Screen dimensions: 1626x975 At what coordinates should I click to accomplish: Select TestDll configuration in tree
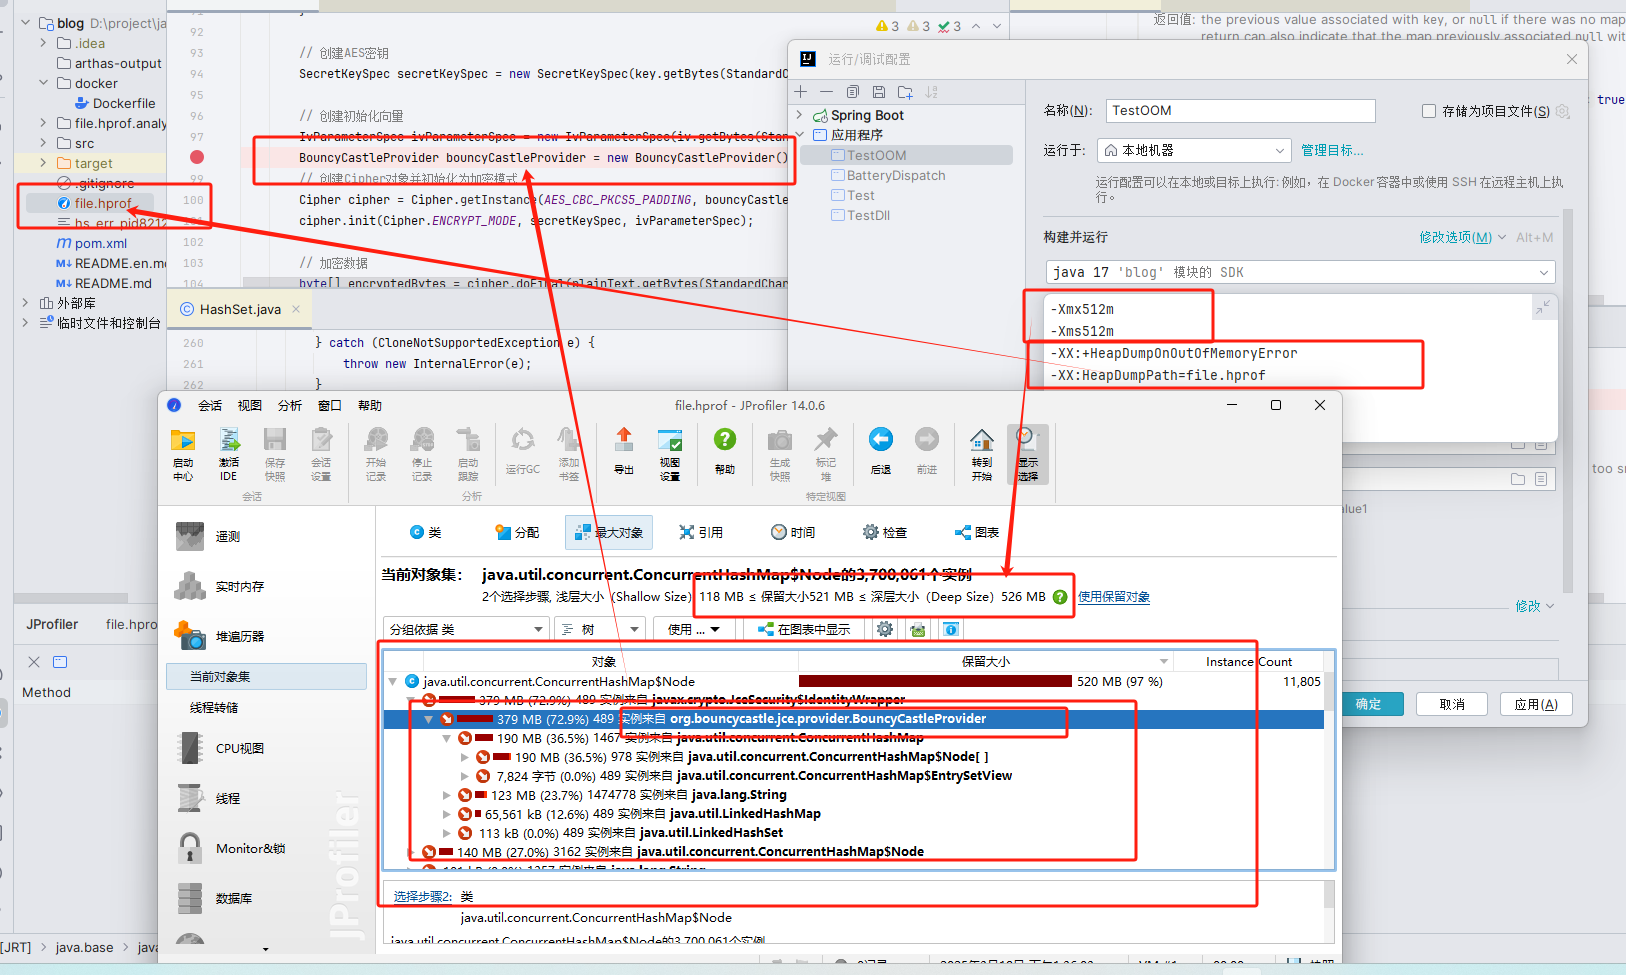[868, 215]
